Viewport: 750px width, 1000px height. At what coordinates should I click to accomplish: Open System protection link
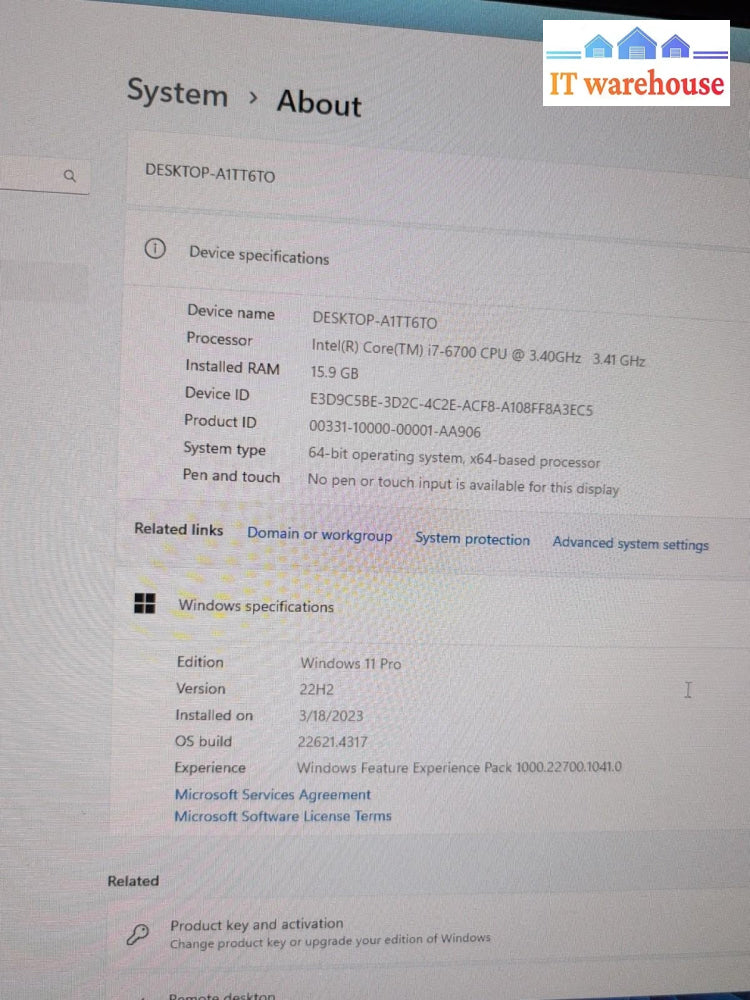[x=472, y=539]
